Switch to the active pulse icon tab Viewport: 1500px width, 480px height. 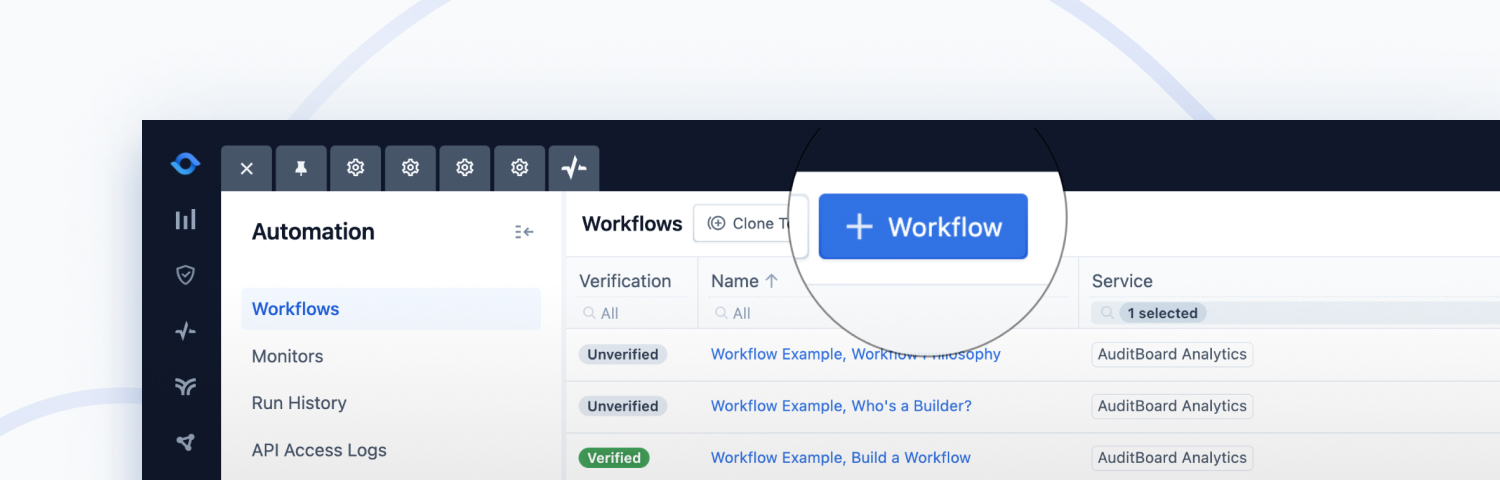[x=574, y=168]
